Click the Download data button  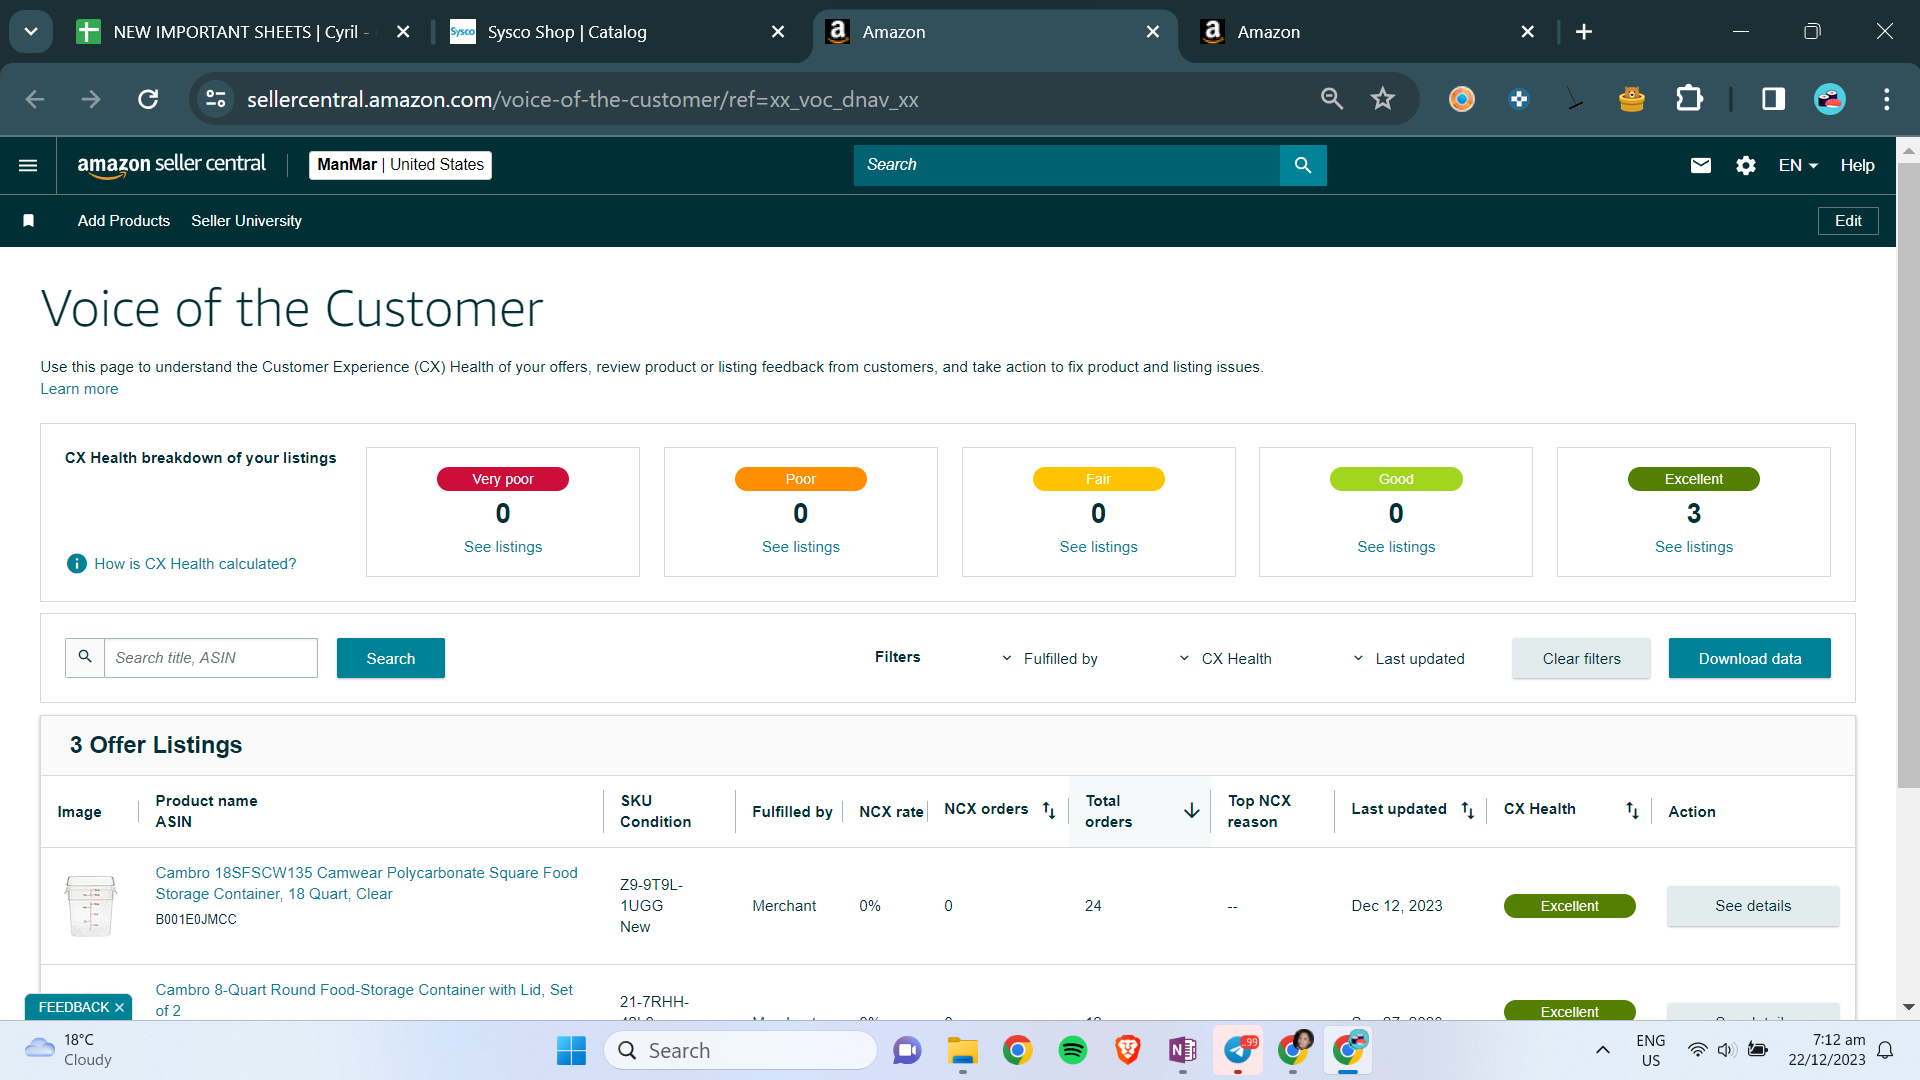pyautogui.click(x=1750, y=658)
